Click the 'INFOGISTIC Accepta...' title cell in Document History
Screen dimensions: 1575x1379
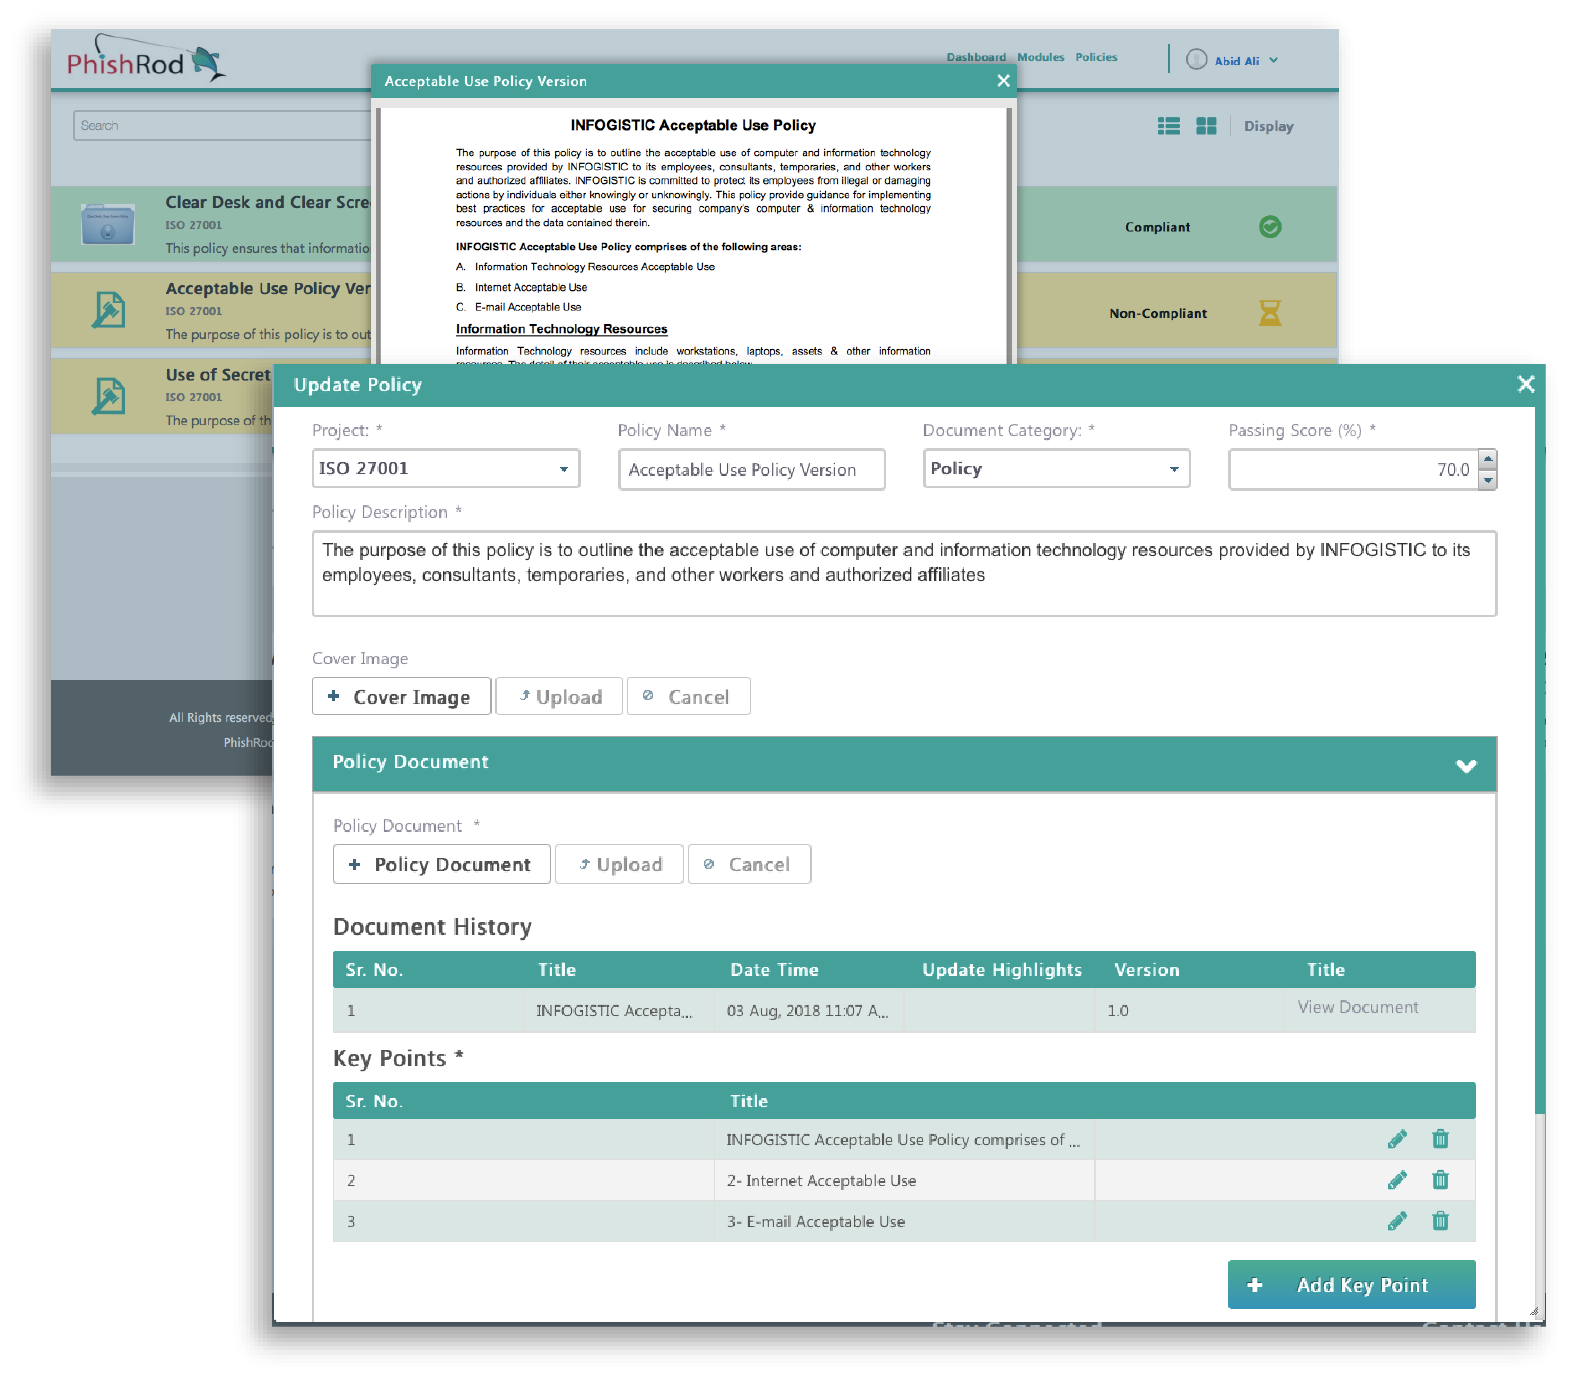(619, 1010)
